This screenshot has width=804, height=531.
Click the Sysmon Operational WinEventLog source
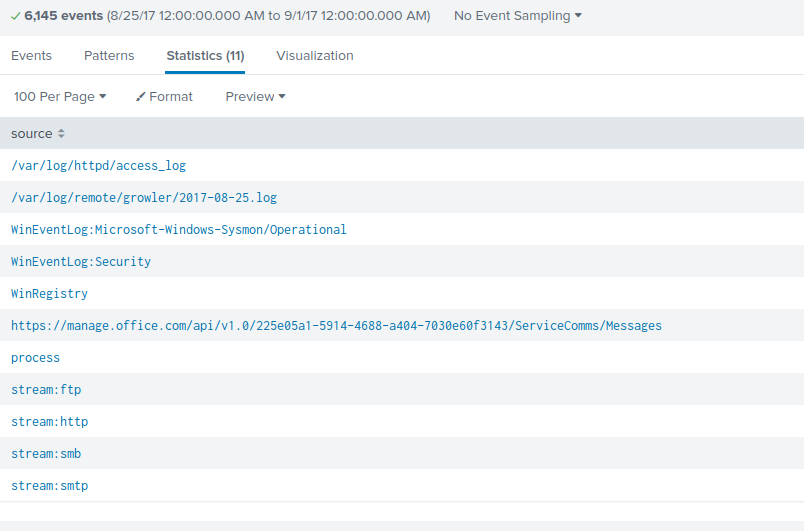pos(178,230)
